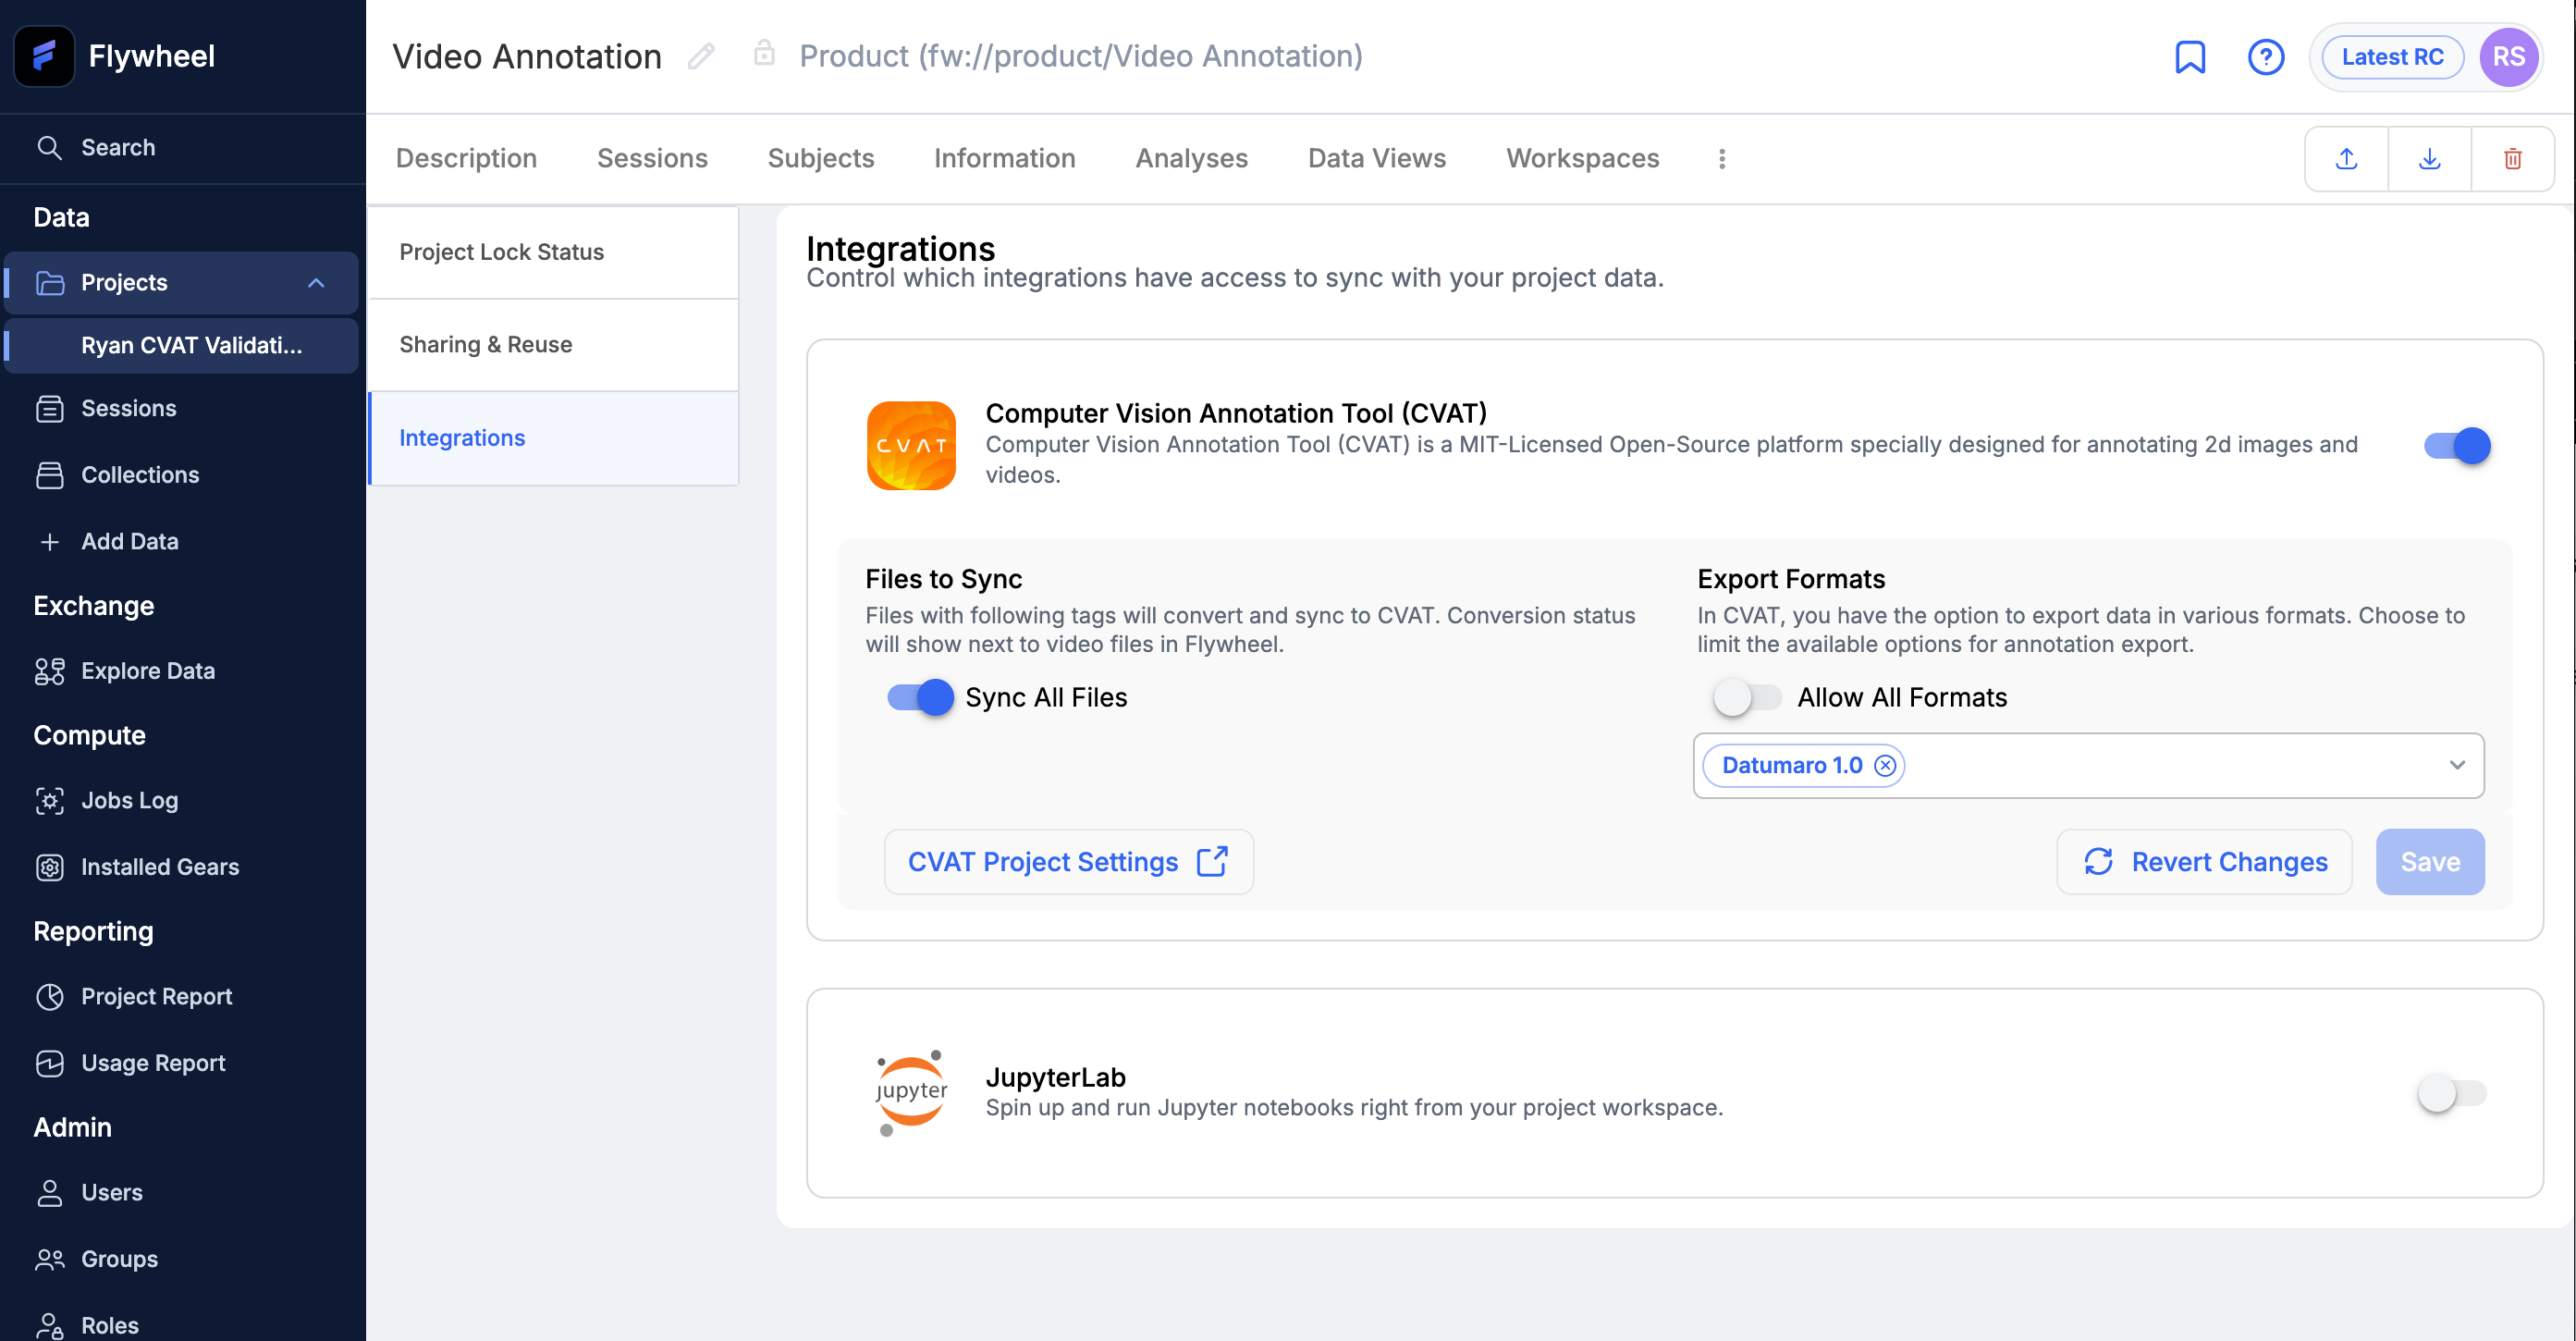The width and height of the screenshot is (2576, 1341).
Task: Click the Video Annotation project title
Action: [527, 56]
